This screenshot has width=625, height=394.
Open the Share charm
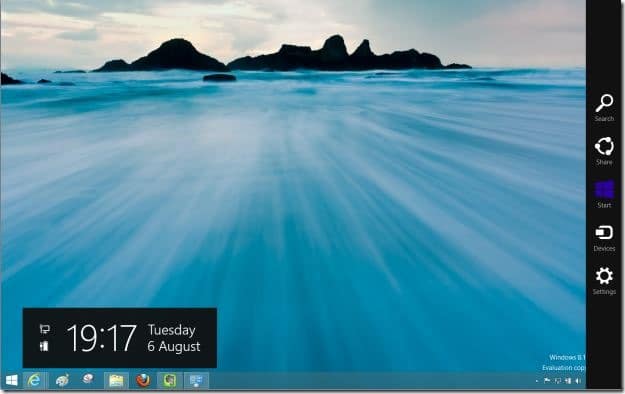pyautogui.click(x=604, y=151)
